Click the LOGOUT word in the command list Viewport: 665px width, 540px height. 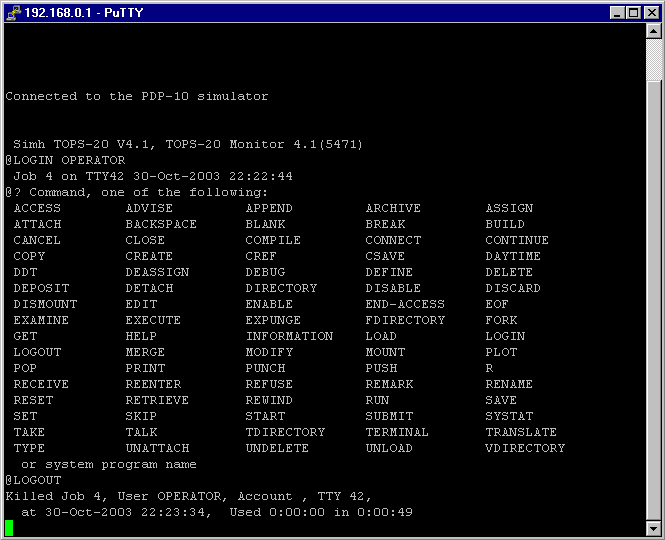(37, 352)
